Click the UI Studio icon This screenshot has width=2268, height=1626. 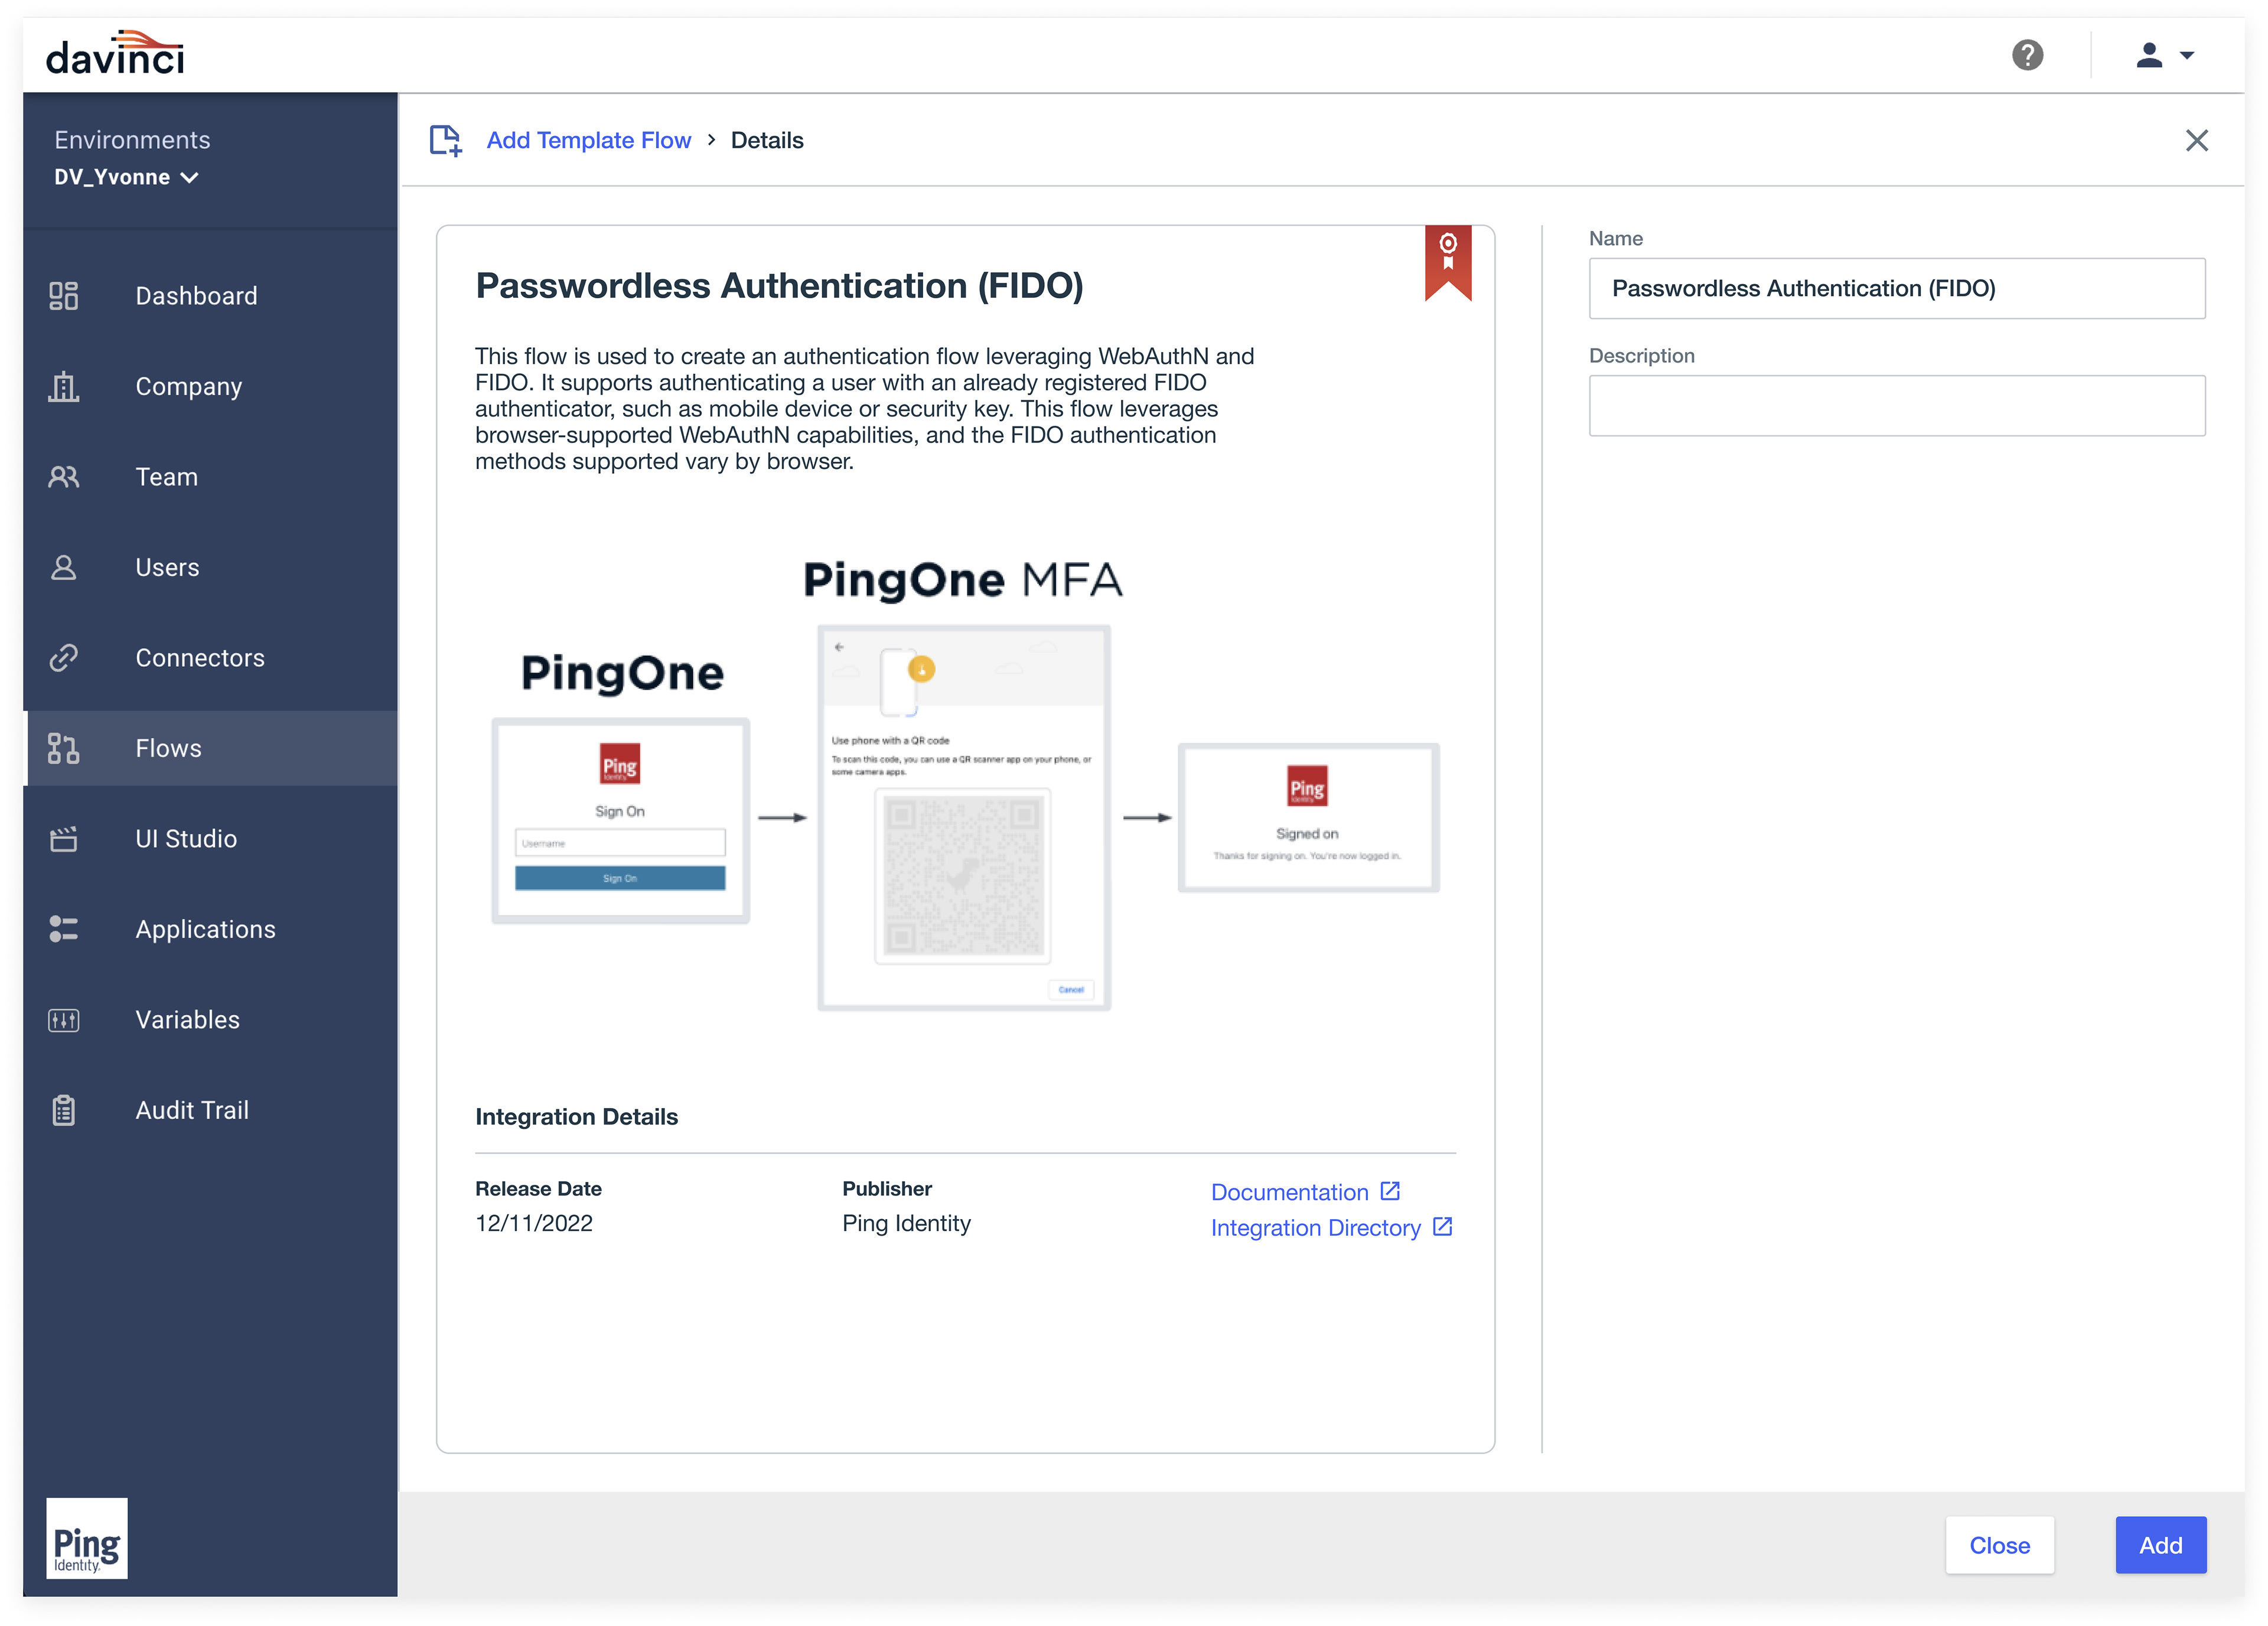click(x=63, y=839)
